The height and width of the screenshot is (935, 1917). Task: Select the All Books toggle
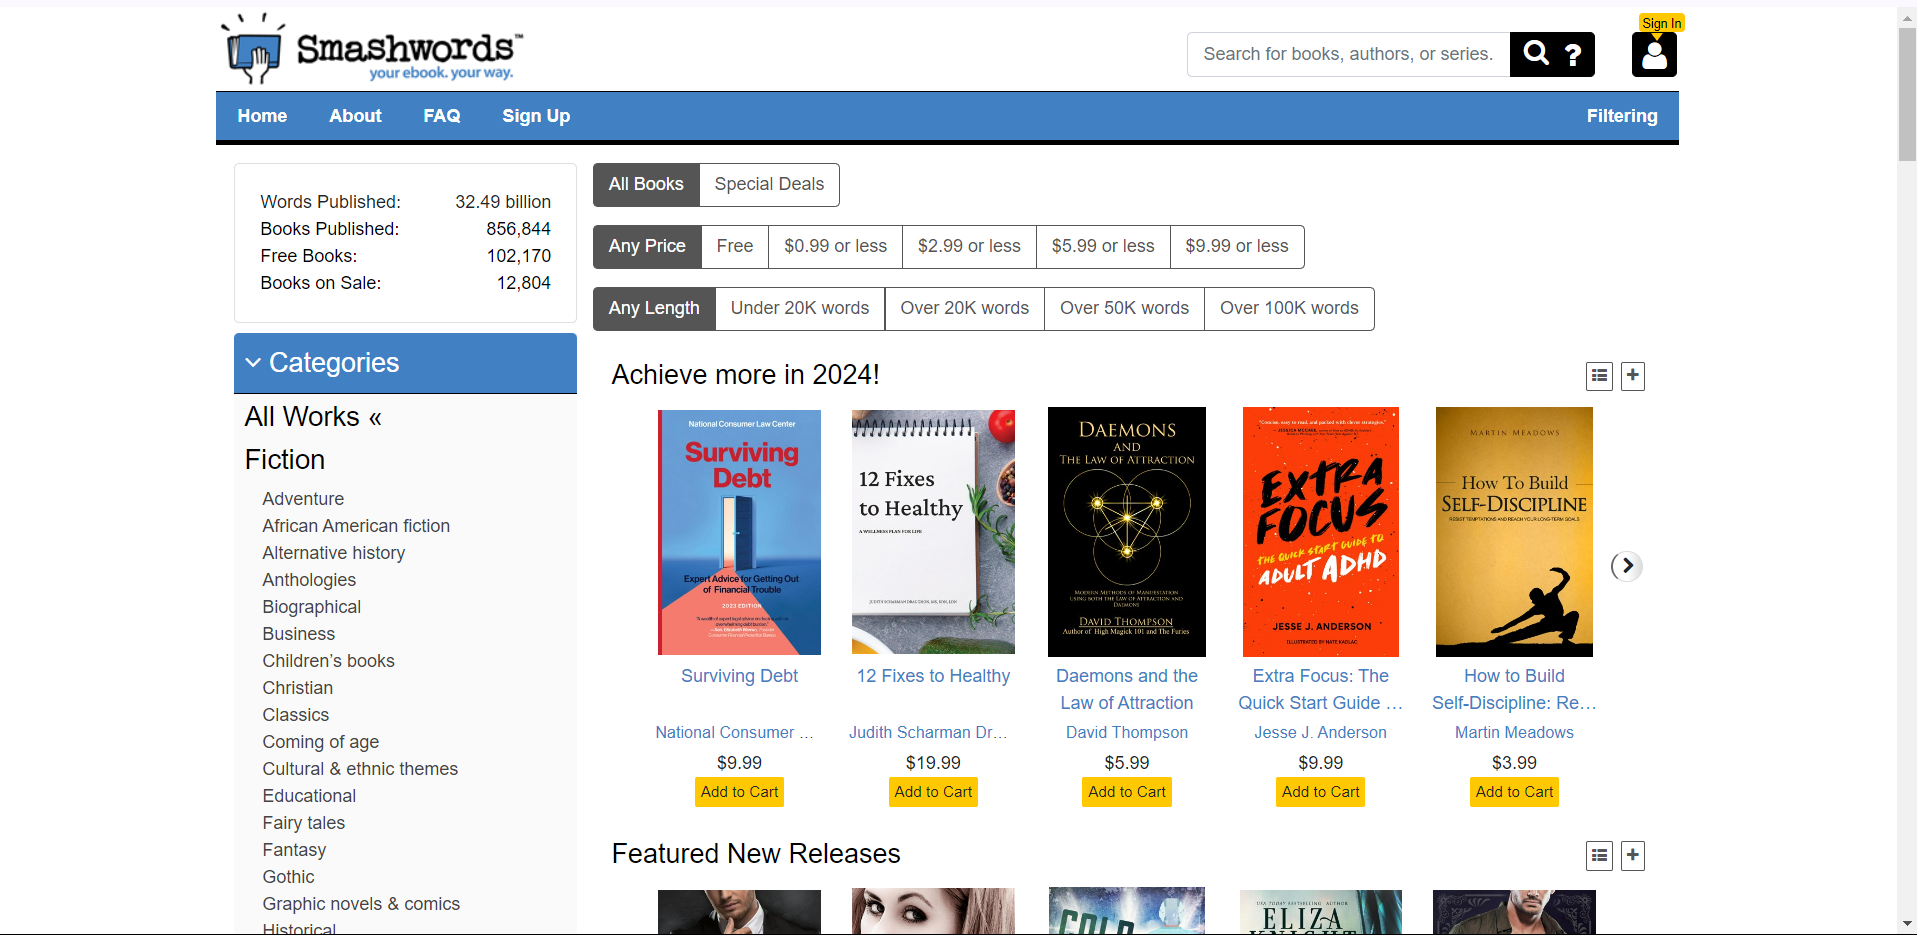click(646, 185)
